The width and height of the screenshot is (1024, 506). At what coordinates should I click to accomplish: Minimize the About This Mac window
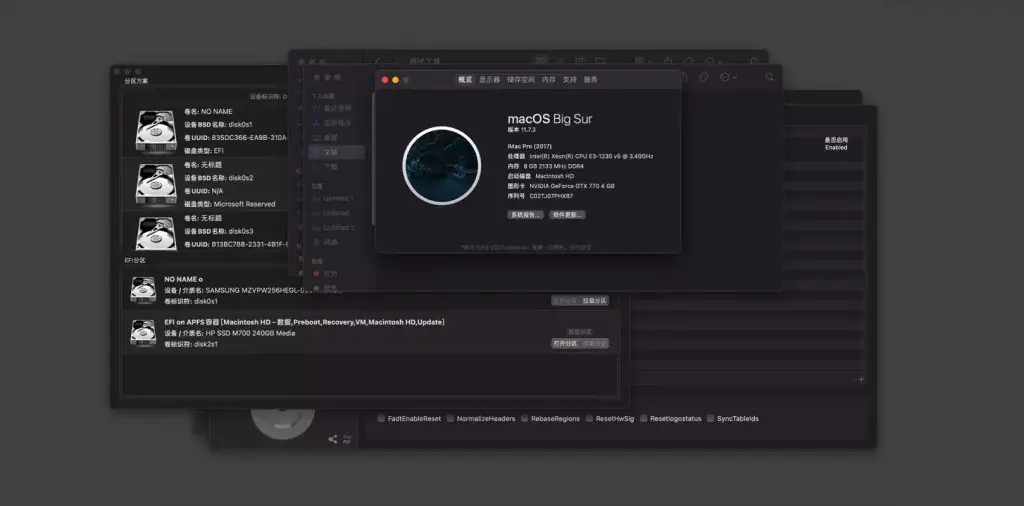tap(395, 80)
